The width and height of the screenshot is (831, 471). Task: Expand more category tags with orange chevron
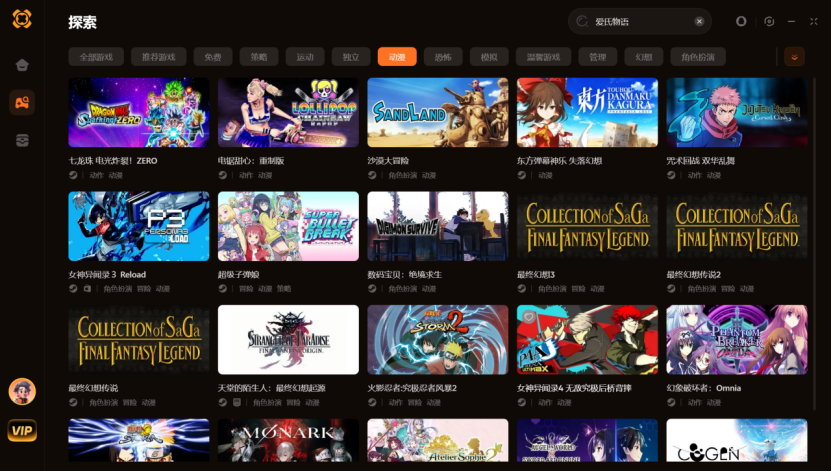(794, 57)
